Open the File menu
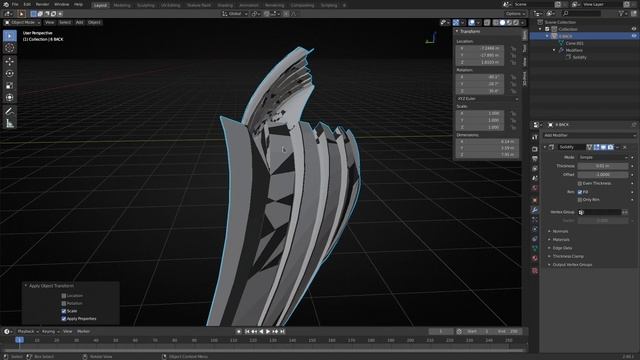 tap(15, 4)
